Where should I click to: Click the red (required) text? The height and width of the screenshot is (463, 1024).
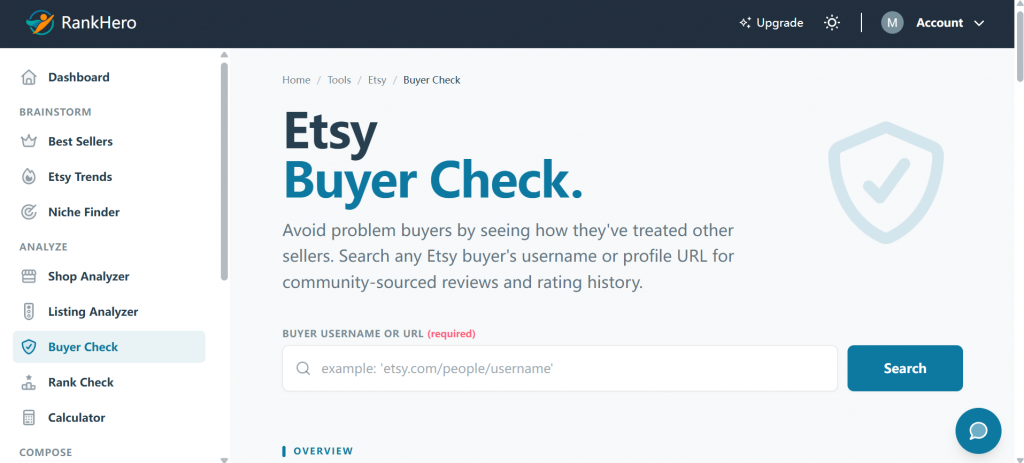(x=451, y=334)
